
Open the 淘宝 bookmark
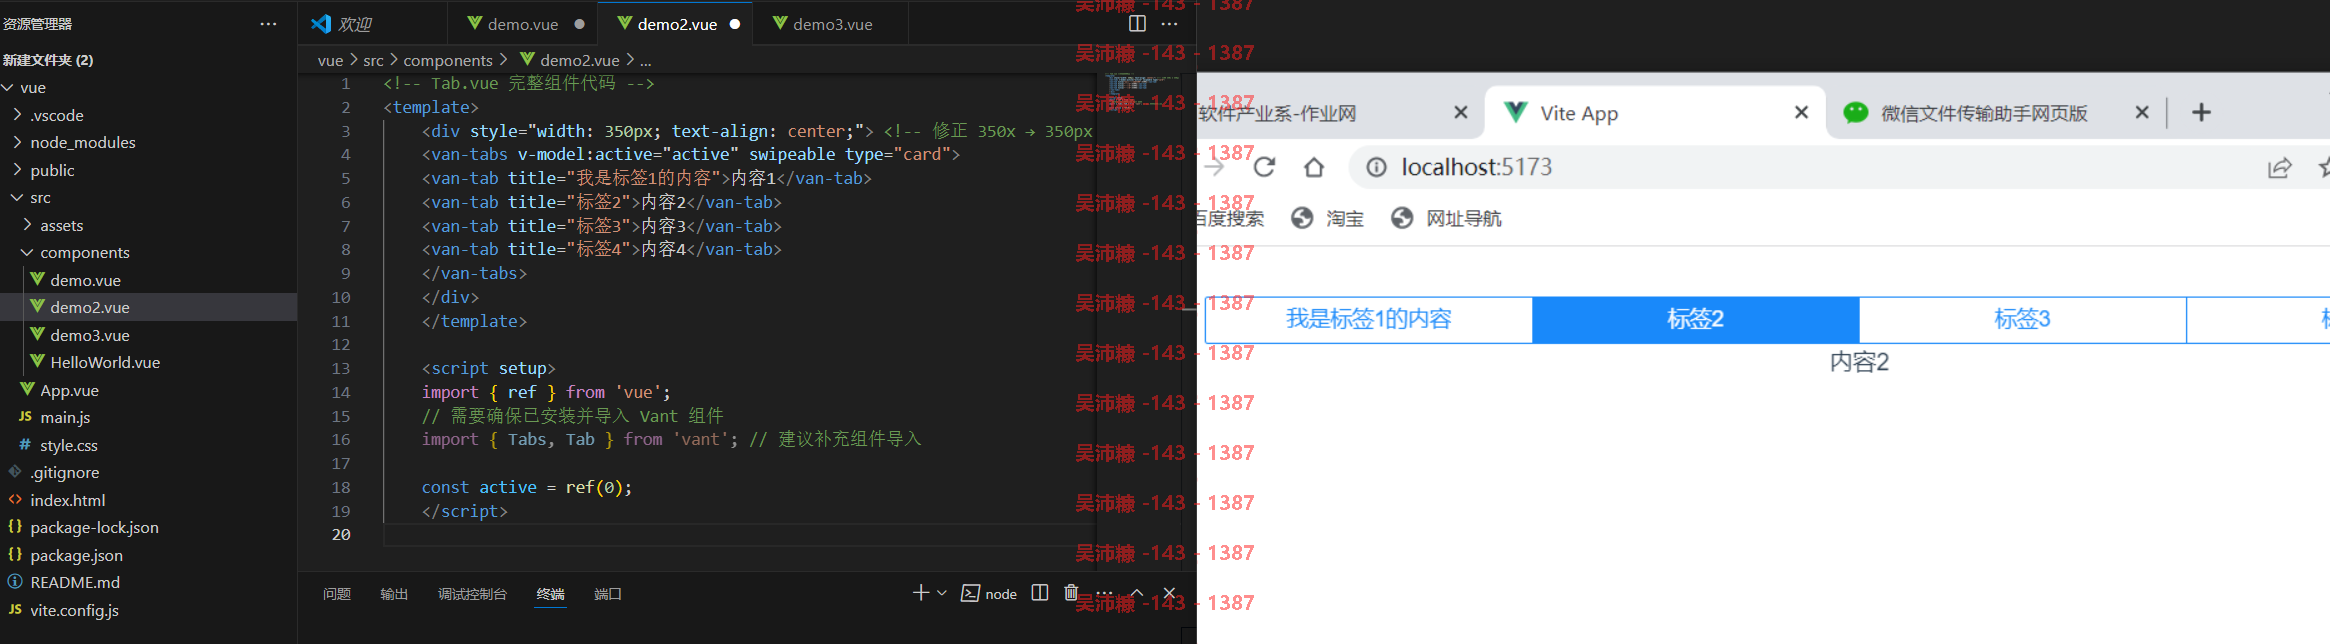(x=1328, y=218)
